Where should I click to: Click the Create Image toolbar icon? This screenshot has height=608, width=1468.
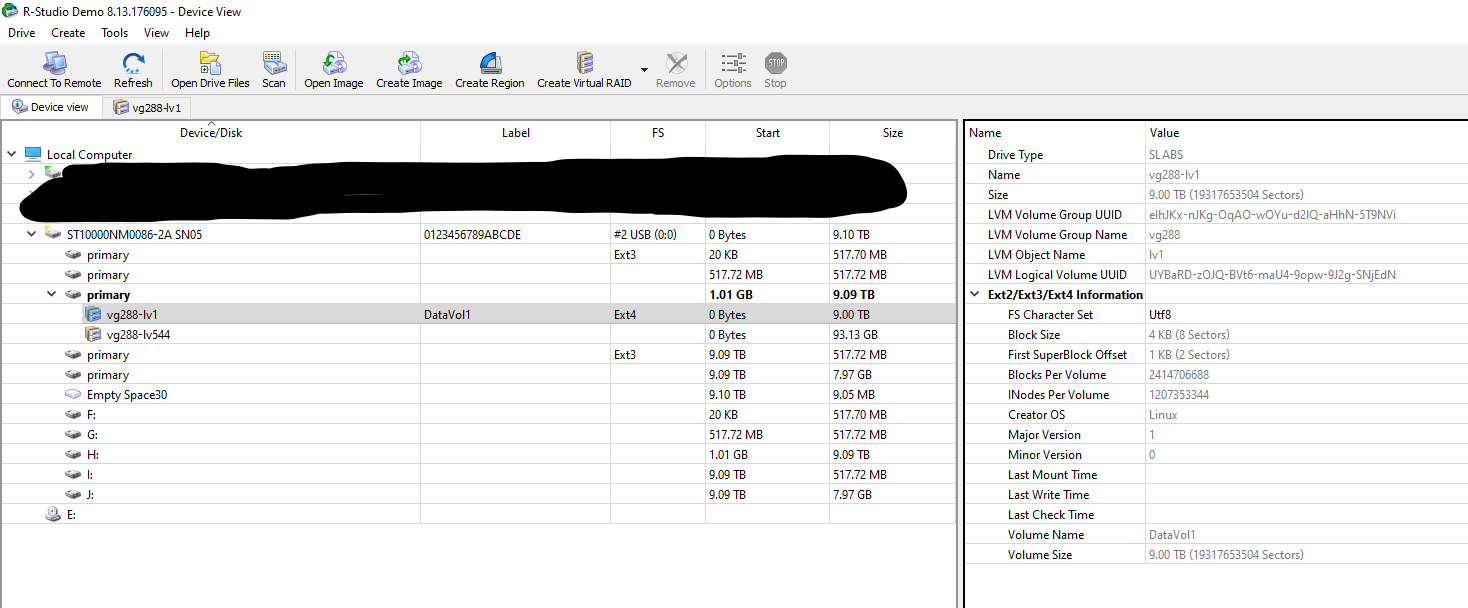pyautogui.click(x=408, y=65)
